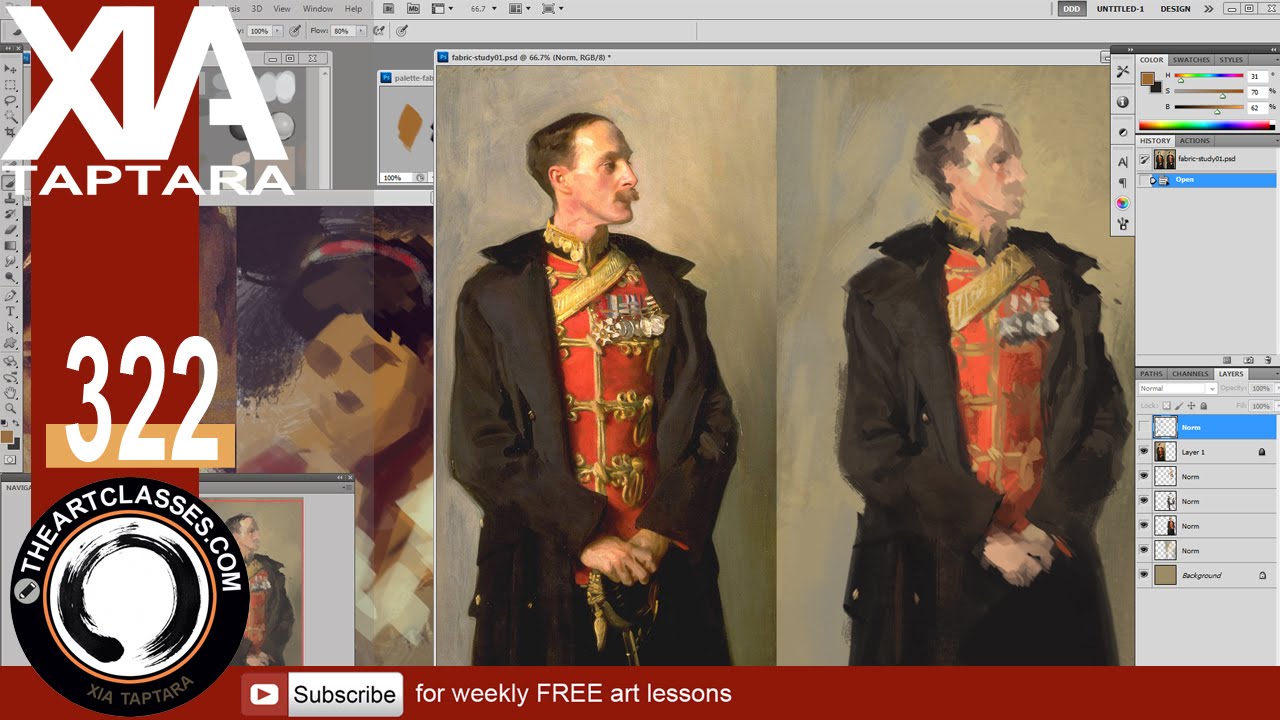Show the selected top Norm layer
This screenshot has width=1280, height=720.
pos(1144,427)
